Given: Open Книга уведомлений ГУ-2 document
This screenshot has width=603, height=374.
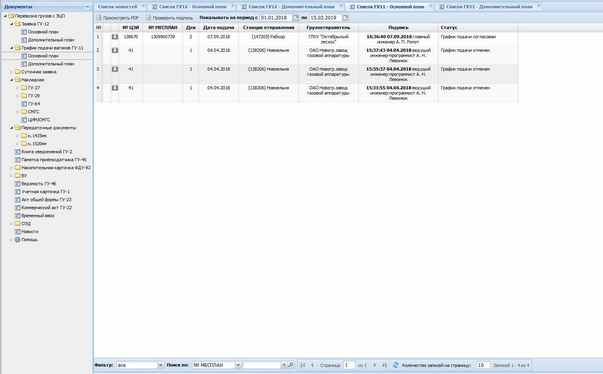Looking at the screenshot, I should [x=47, y=152].
